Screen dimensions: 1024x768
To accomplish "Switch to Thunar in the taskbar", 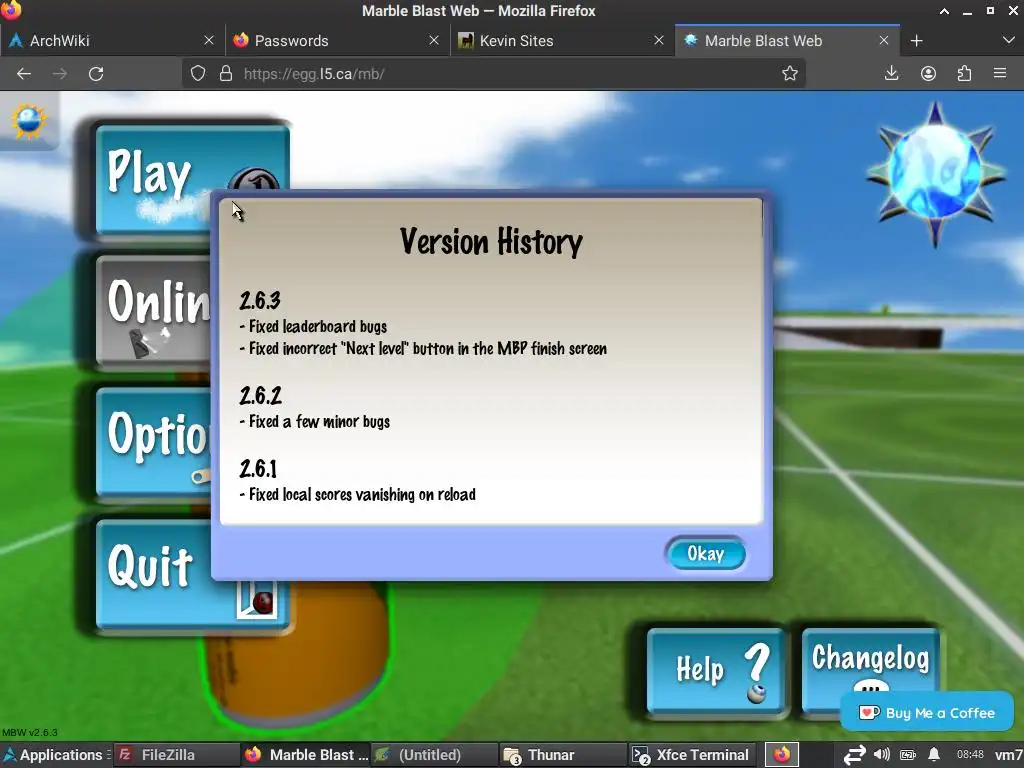I will tap(563, 755).
